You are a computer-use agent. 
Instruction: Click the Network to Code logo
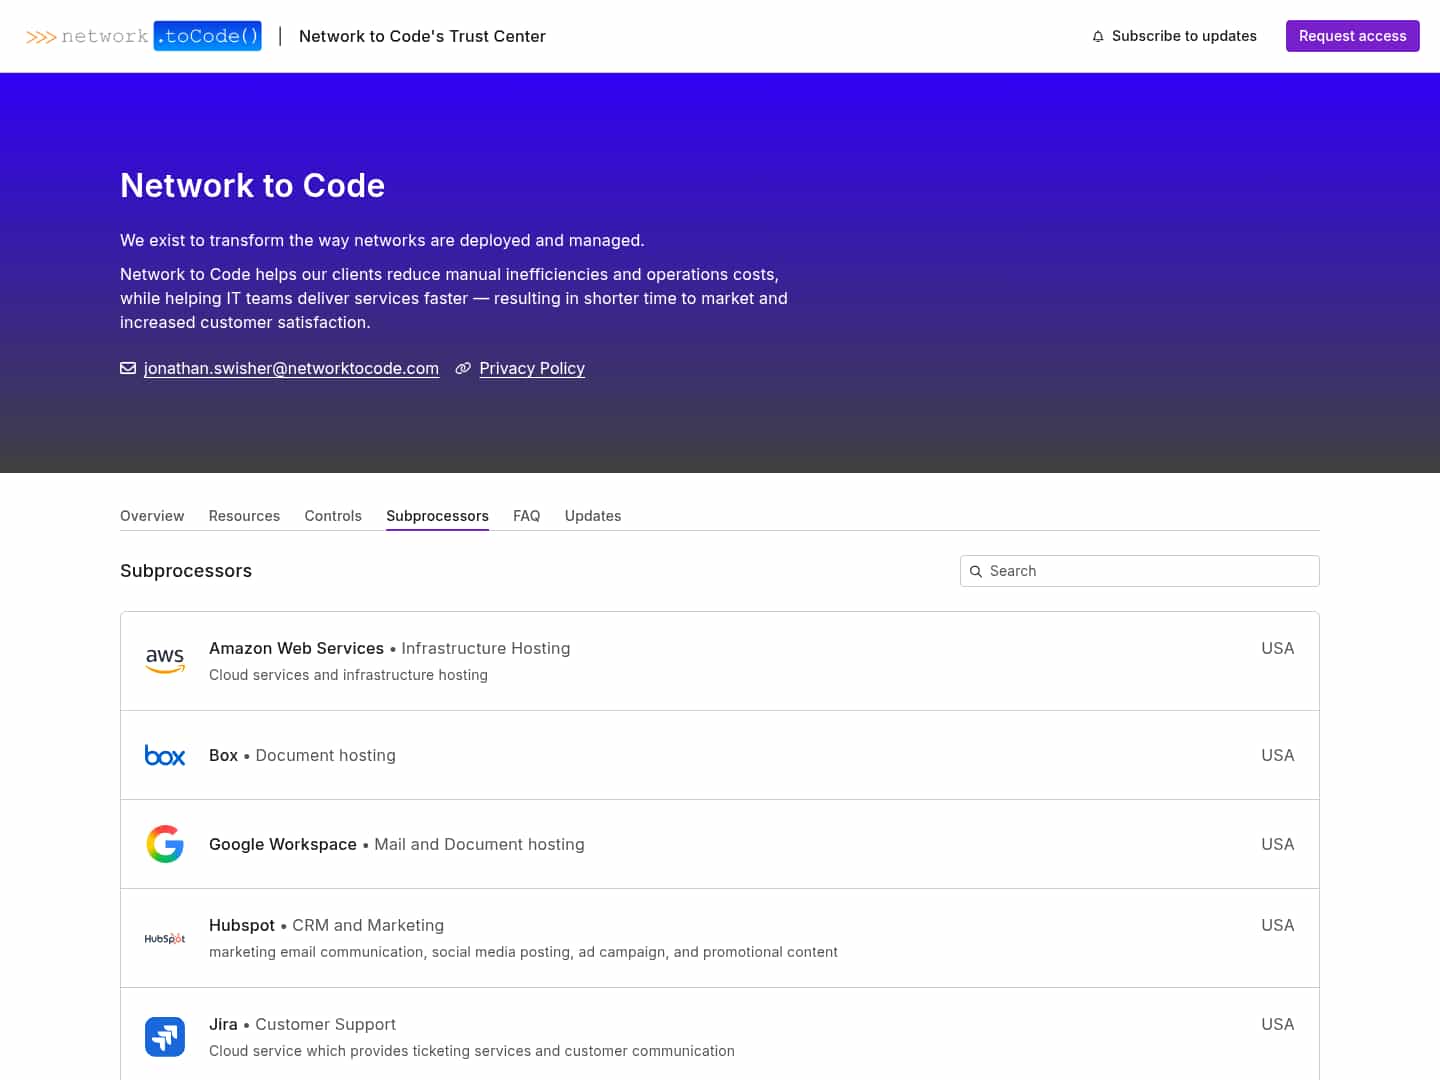pyautogui.click(x=144, y=36)
